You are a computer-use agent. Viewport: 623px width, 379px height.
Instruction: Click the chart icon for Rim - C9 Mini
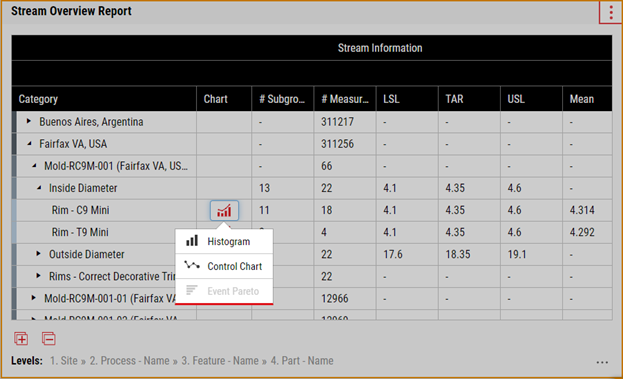pyautogui.click(x=224, y=211)
